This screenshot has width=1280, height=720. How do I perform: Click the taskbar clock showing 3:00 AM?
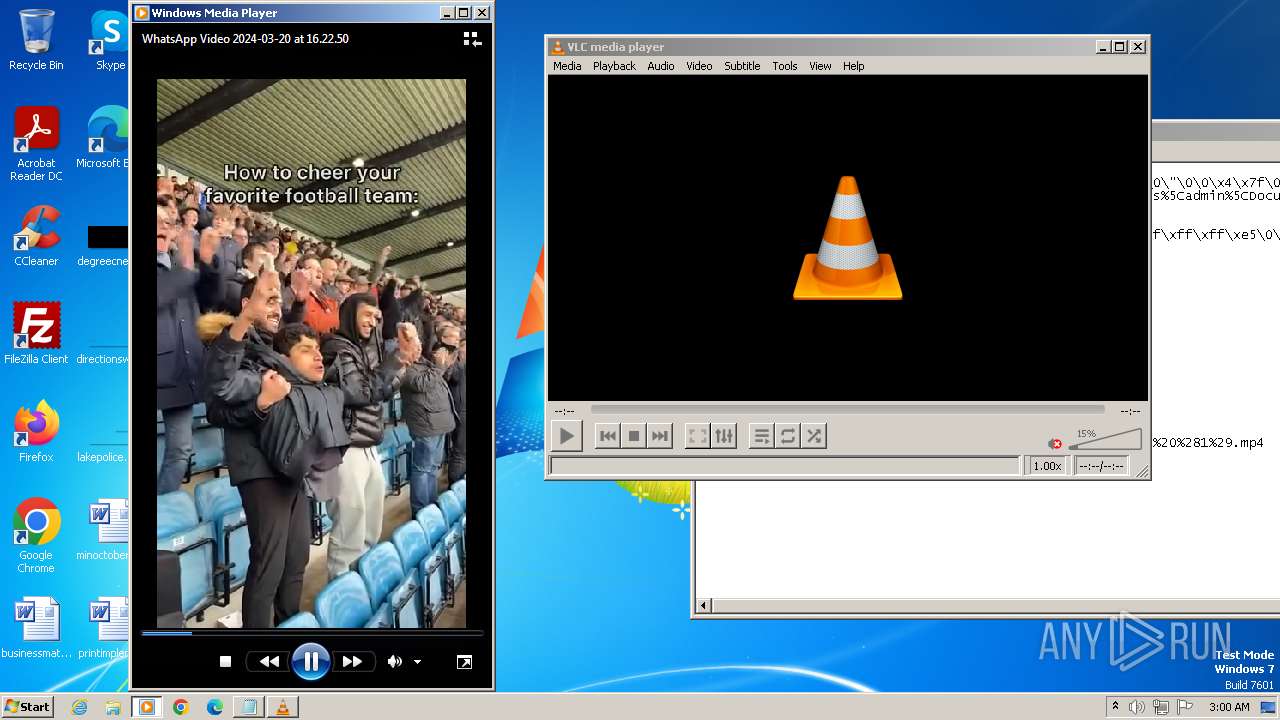pos(1229,707)
